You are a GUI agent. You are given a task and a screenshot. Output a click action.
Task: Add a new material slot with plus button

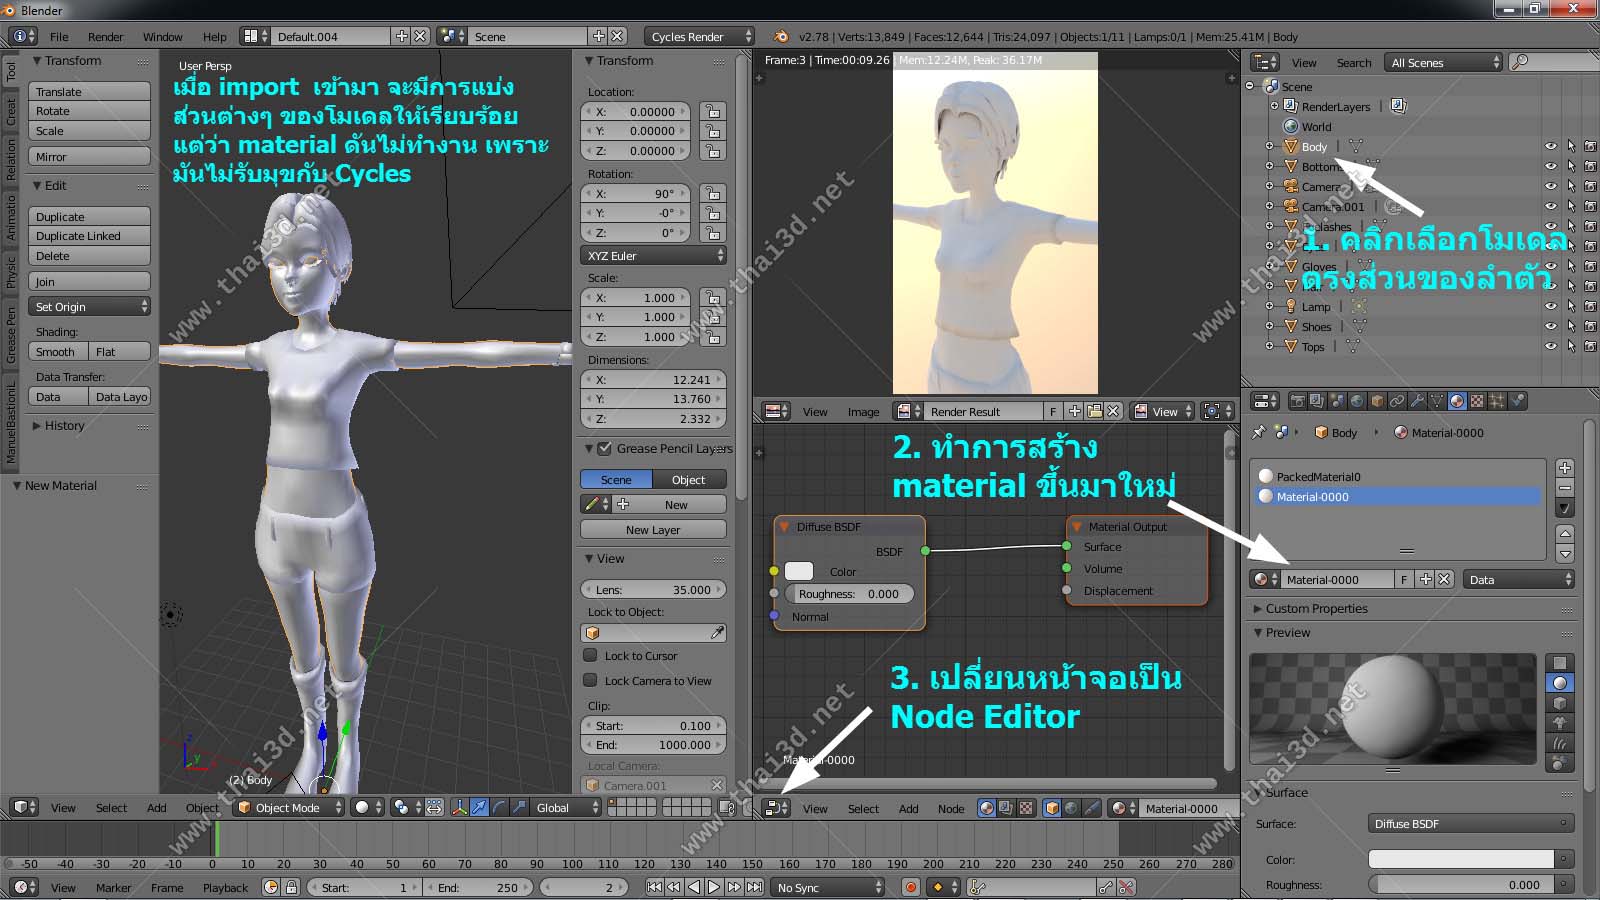click(1565, 468)
